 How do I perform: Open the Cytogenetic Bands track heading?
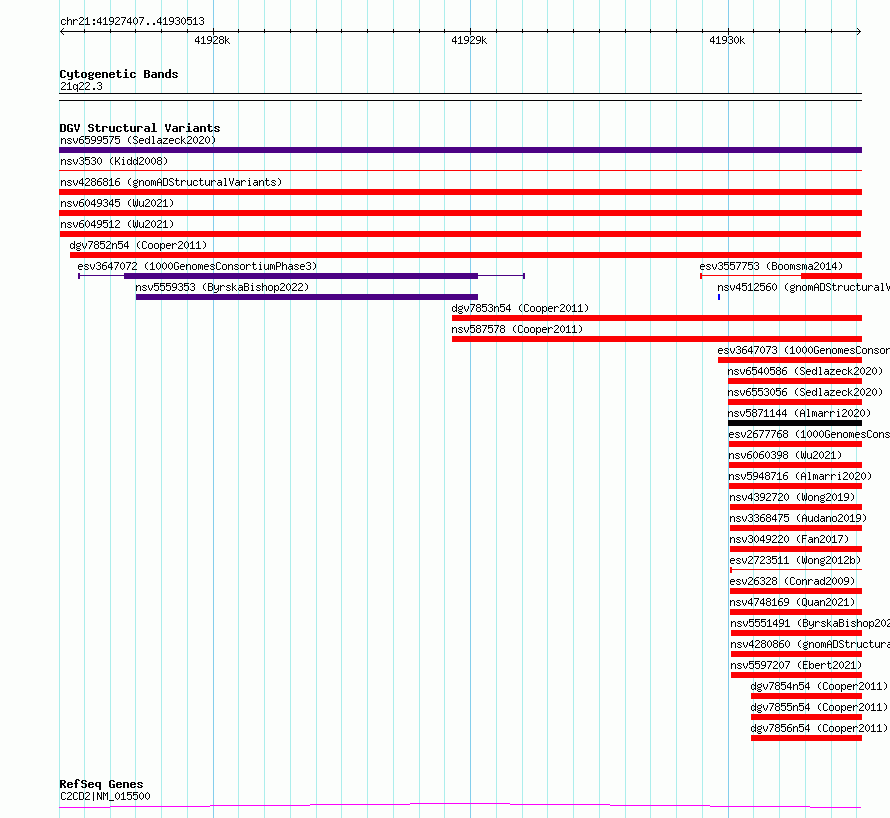(119, 74)
